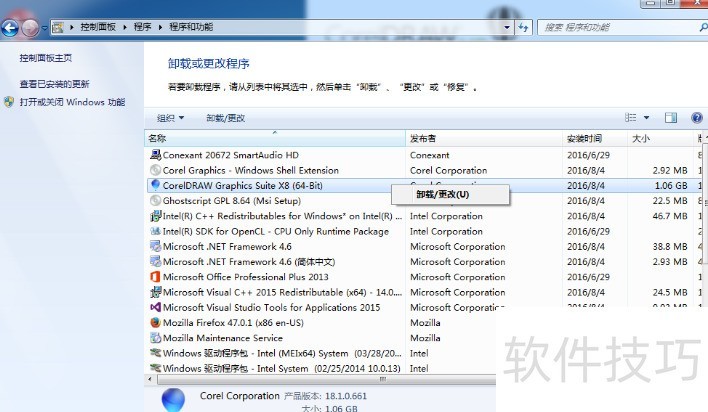
Task: Refresh the programs list
Action: [523, 28]
